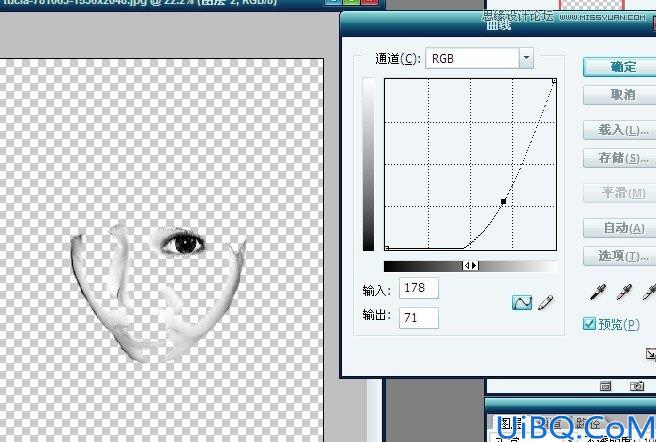This screenshot has width=656, height=442.
Task: Click create new document from state icon
Action: 605,386
